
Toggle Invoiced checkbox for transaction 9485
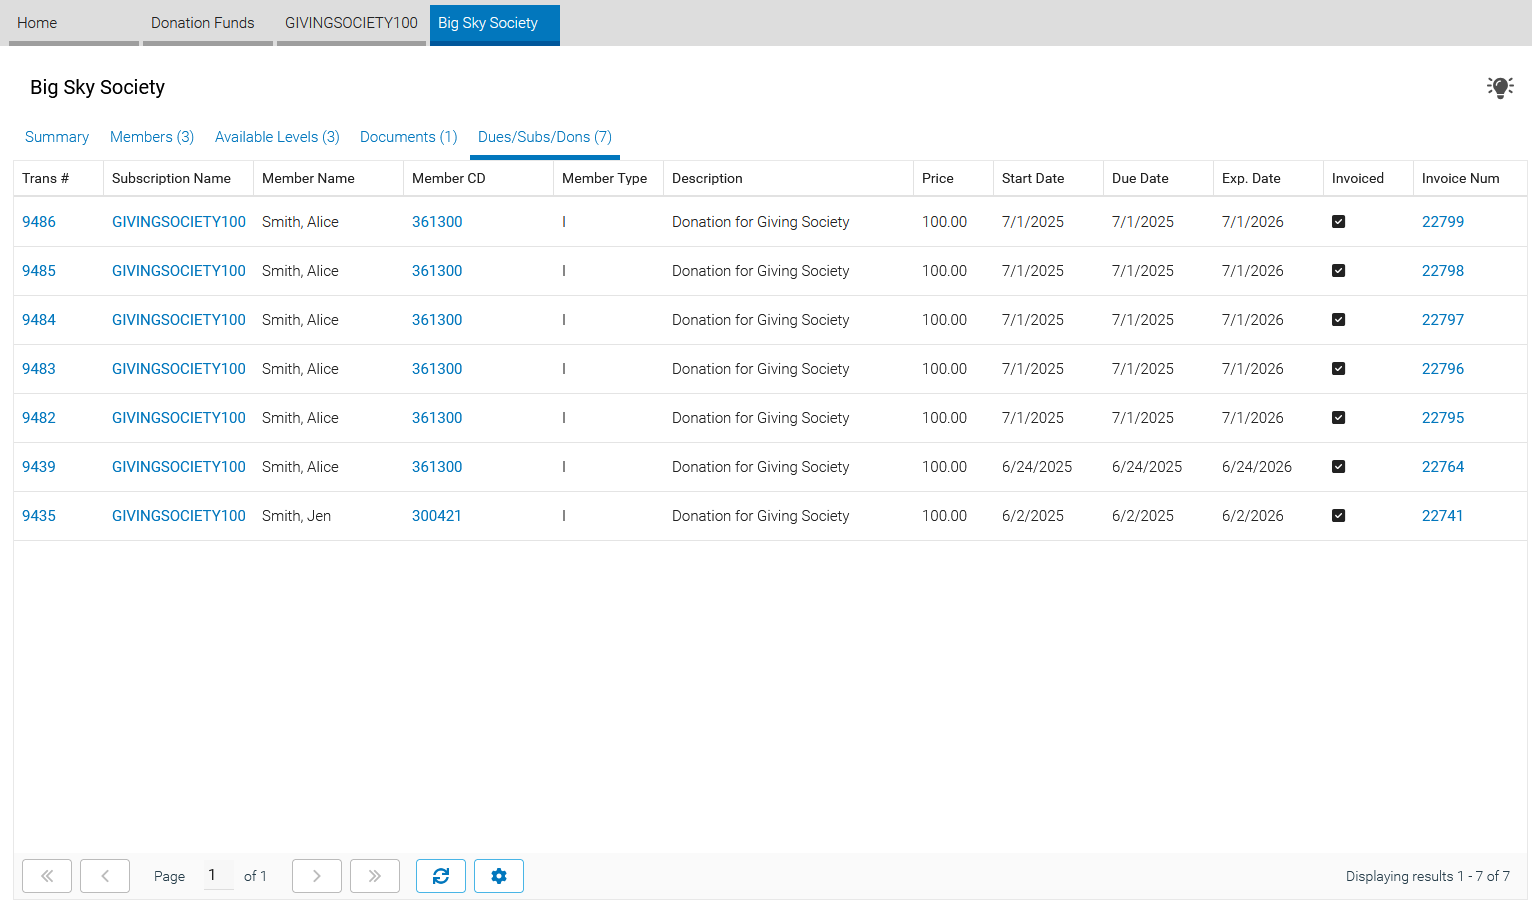[1338, 271]
